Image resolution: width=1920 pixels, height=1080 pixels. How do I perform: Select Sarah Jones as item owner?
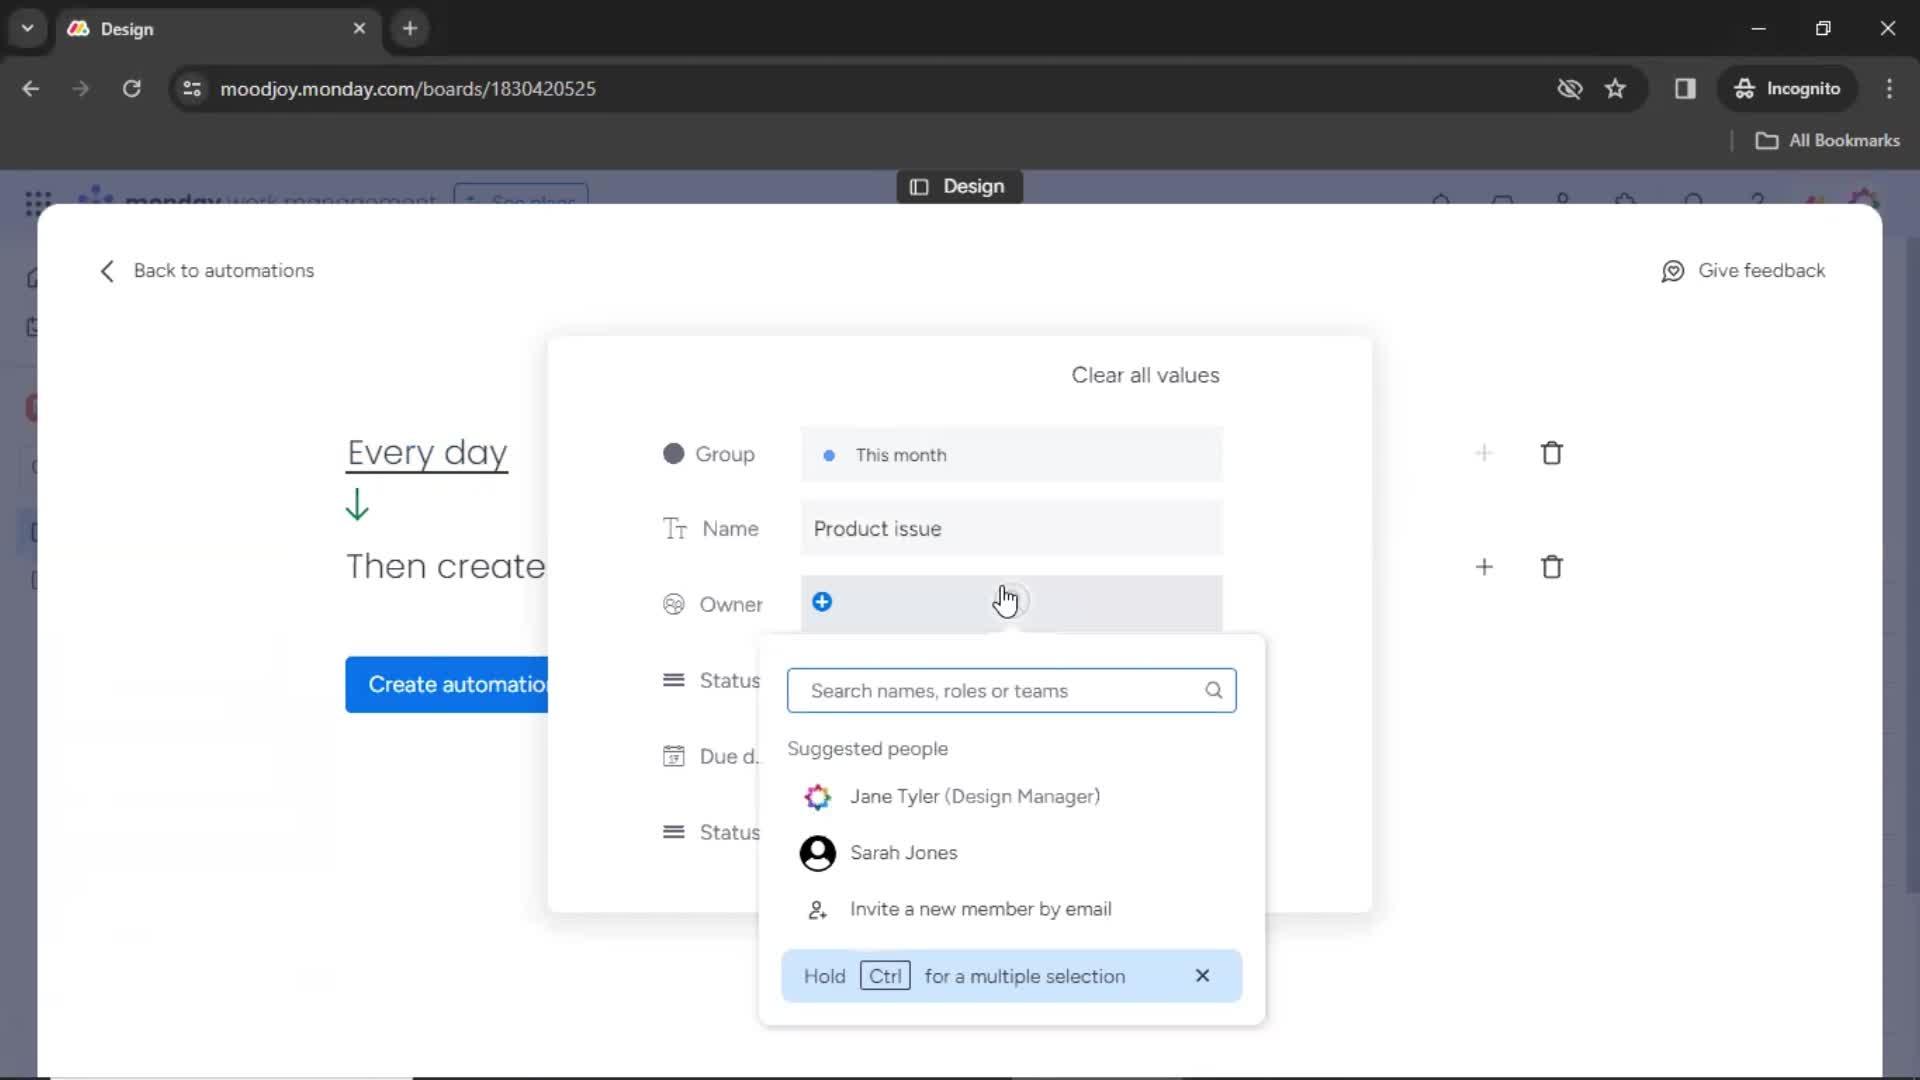(903, 851)
